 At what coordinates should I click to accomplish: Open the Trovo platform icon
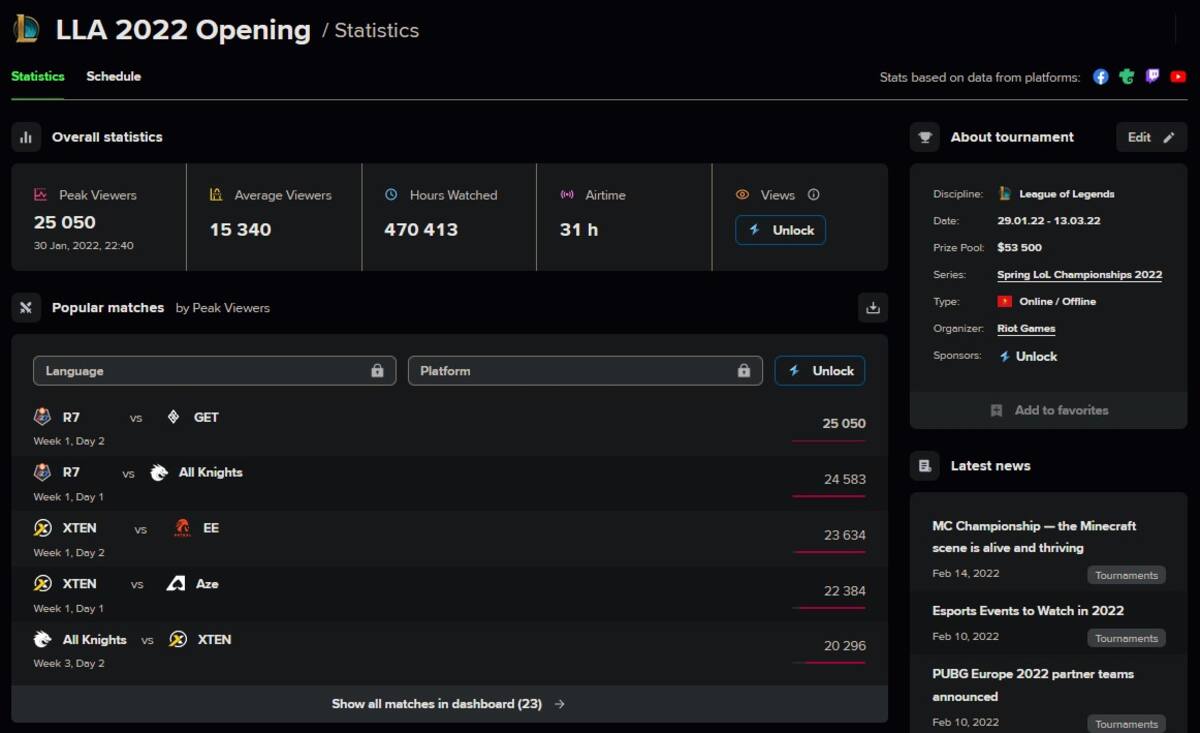[x=1127, y=77]
